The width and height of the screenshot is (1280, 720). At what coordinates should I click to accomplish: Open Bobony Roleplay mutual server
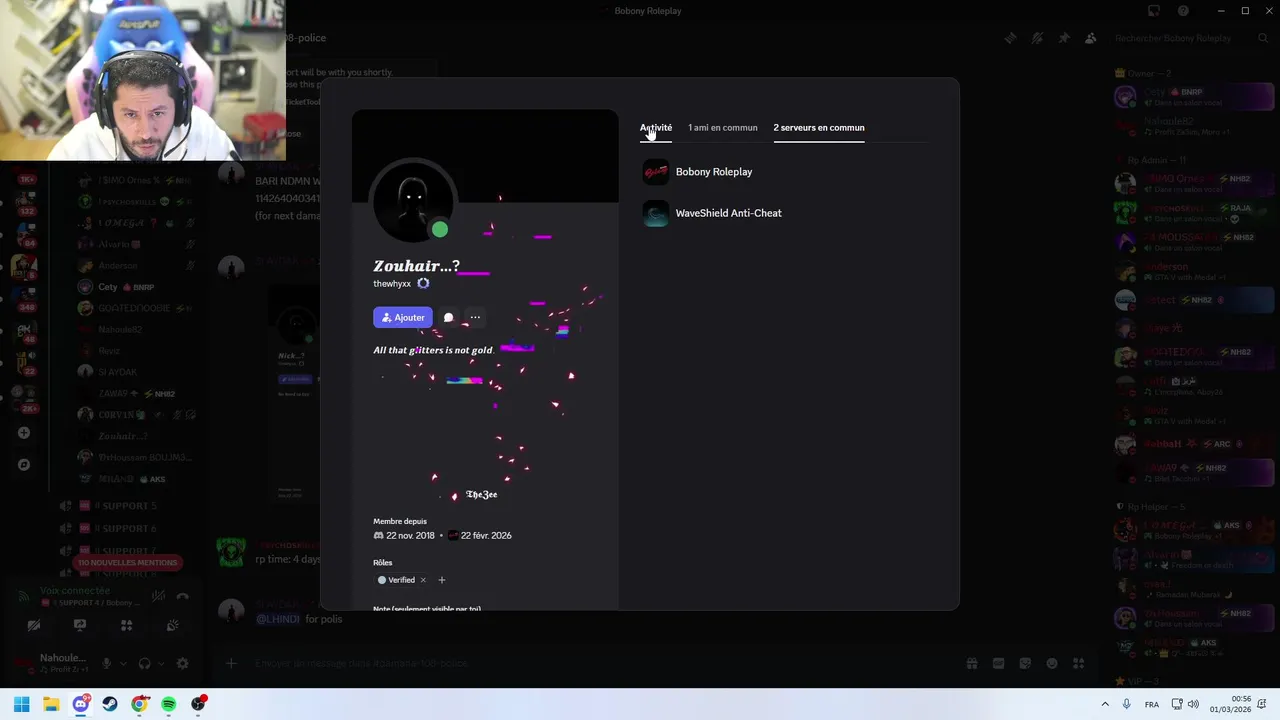coord(698,172)
